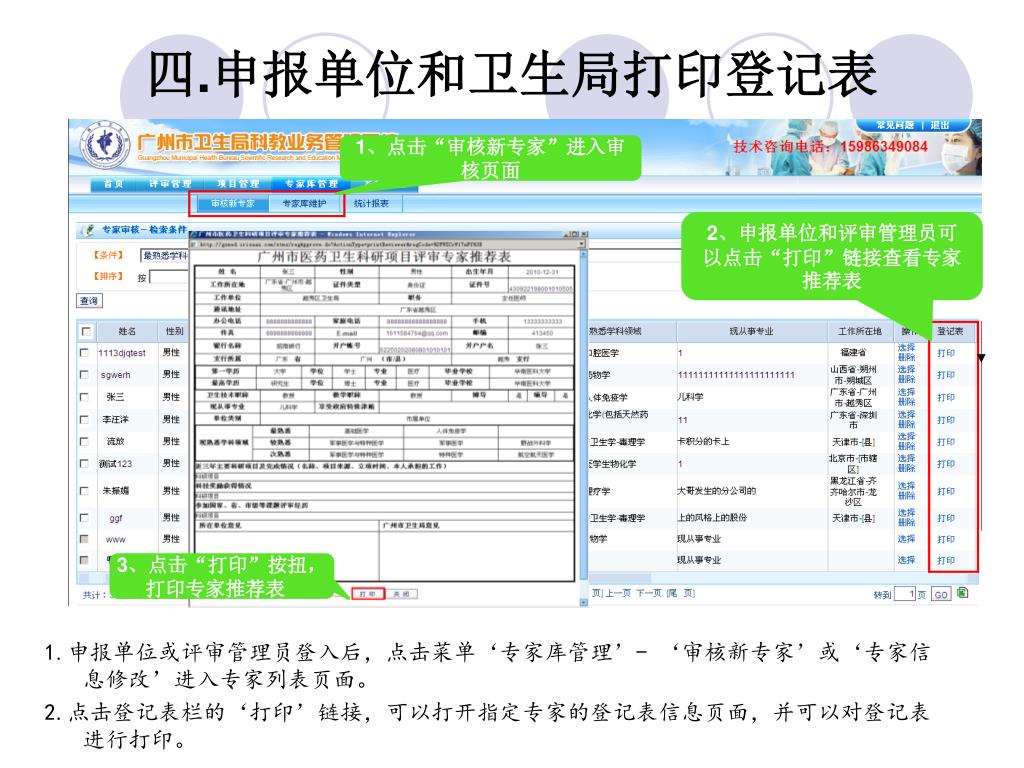The height and width of the screenshot is (768, 1024).
Task: Click the sgwerh name cell
Action: pos(116,375)
